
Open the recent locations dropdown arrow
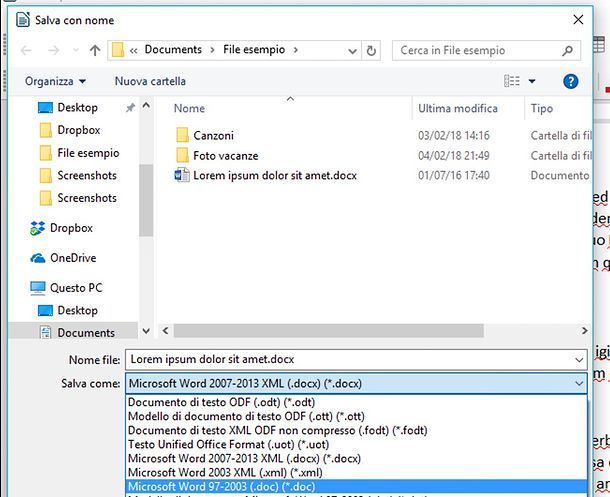pos(75,50)
